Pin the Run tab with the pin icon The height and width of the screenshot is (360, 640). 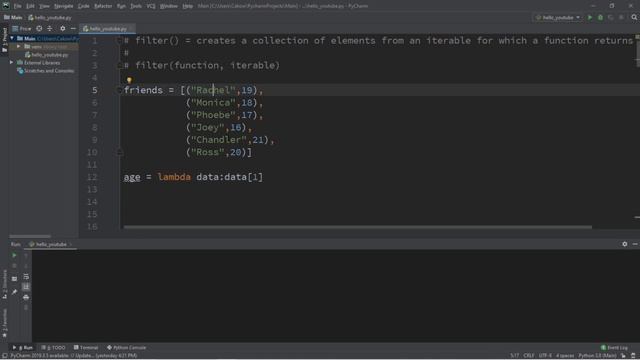pos(14,292)
